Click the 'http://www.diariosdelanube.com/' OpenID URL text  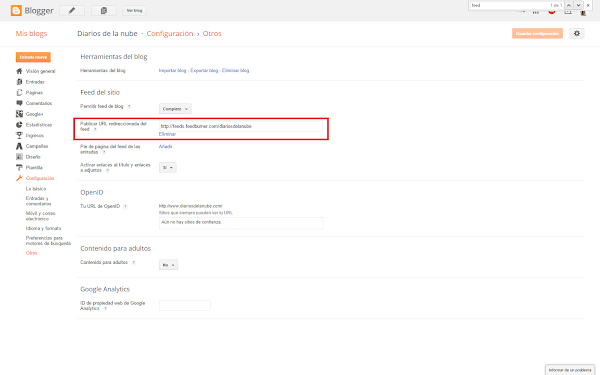pos(191,206)
